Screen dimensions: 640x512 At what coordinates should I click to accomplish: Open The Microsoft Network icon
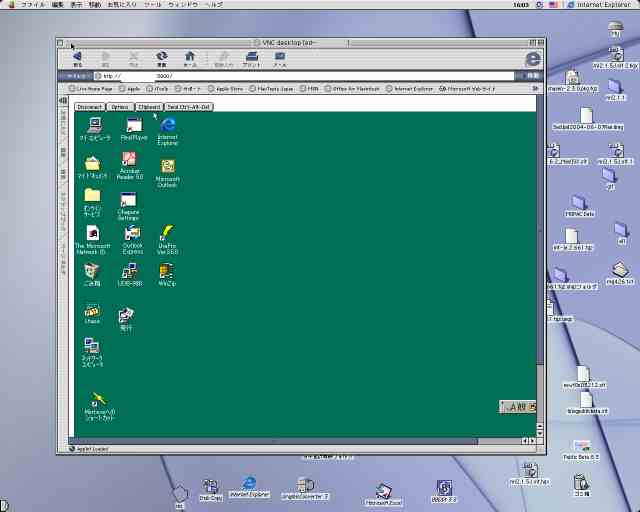pyautogui.click(x=93, y=234)
